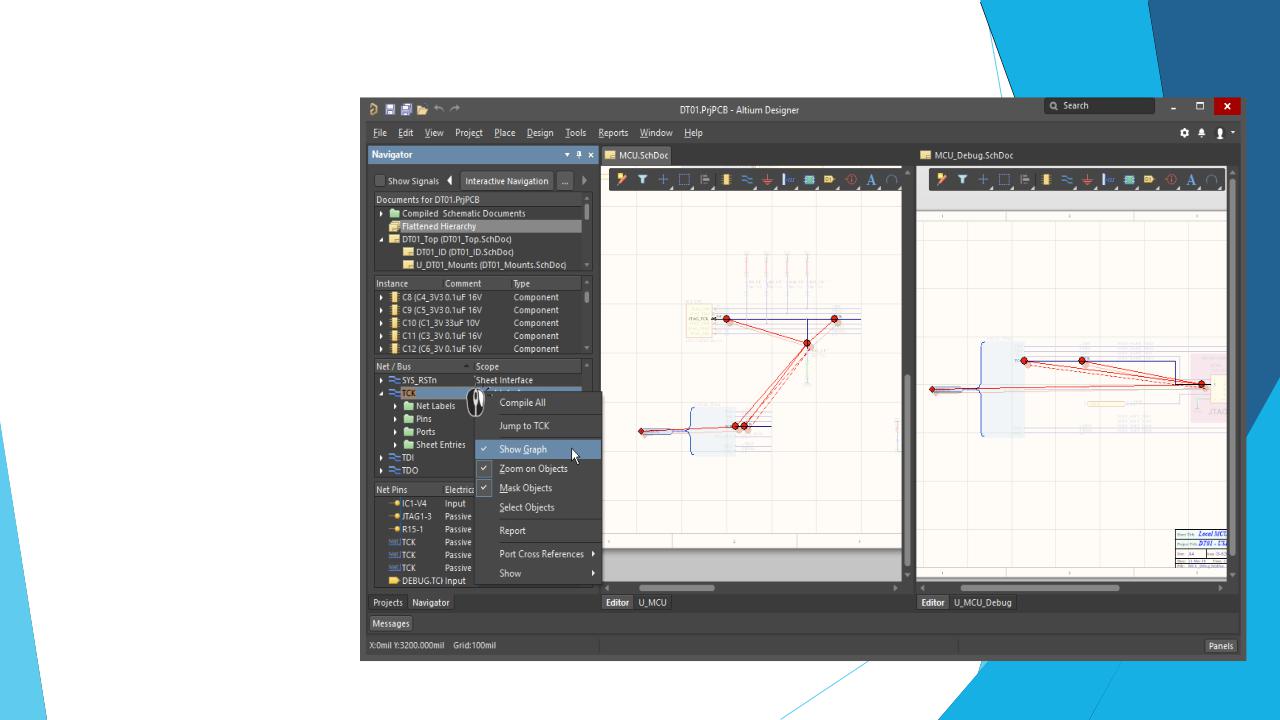Click the Redo arrow in title bar
Screen dimensions: 1280x720
[x=455, y=108]
